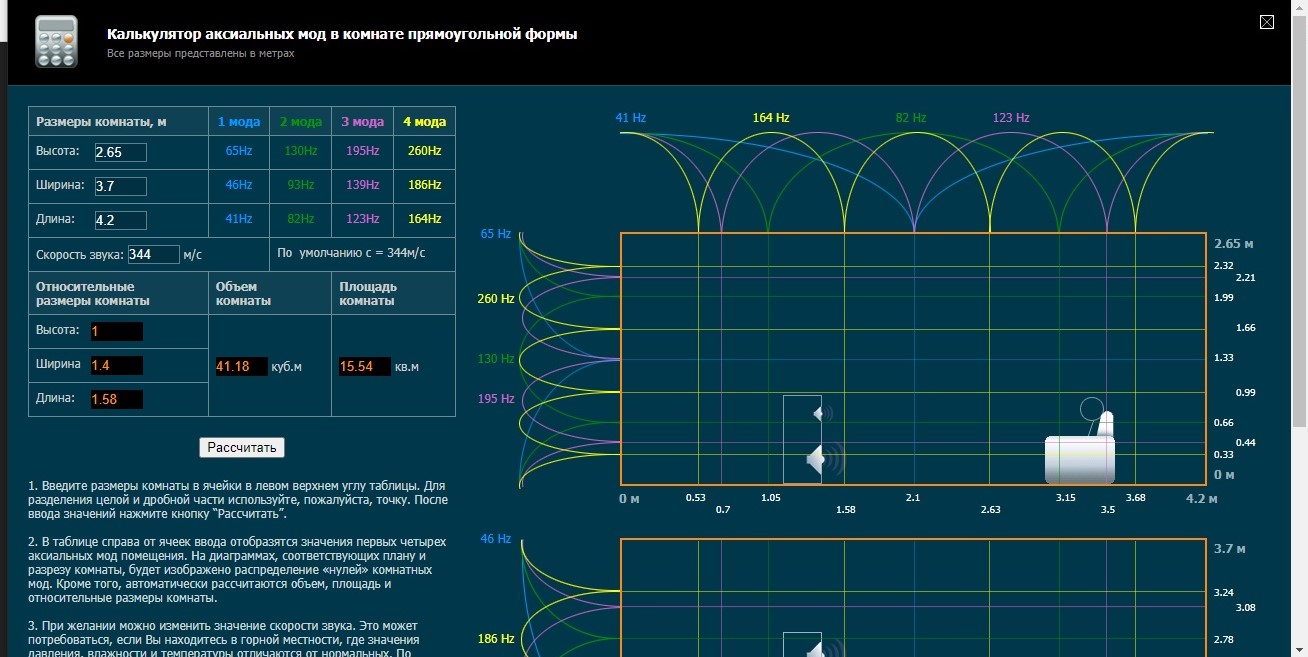
Task: Click the По умолчанию с = 344м/с note
Action: coord(351,253)
